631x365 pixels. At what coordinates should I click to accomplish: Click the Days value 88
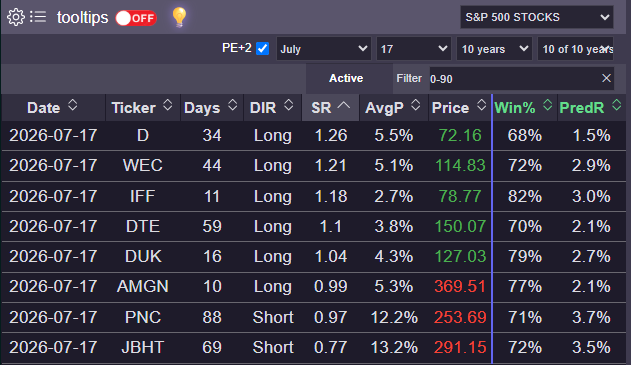pos(212,318)
